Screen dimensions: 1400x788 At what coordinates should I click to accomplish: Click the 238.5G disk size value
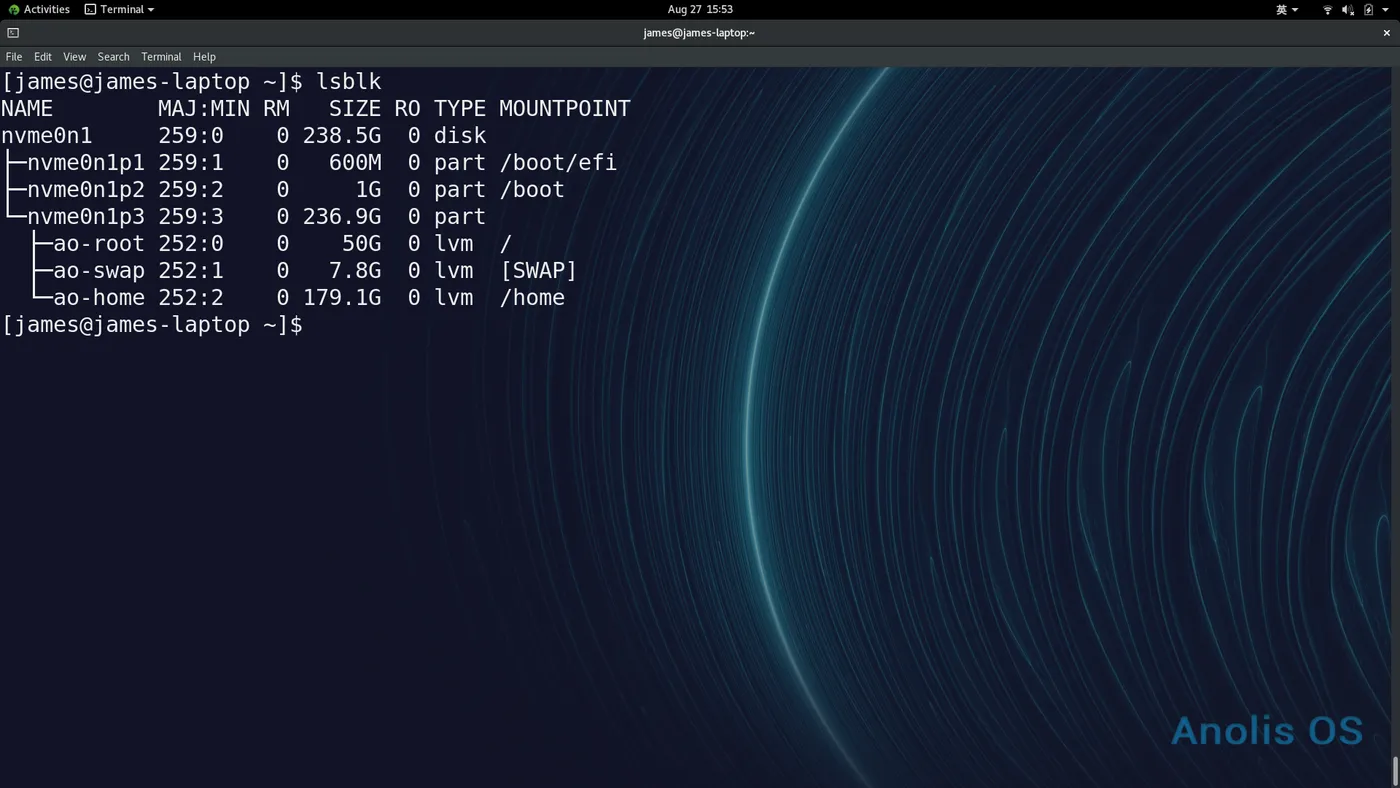pos(342,135)
